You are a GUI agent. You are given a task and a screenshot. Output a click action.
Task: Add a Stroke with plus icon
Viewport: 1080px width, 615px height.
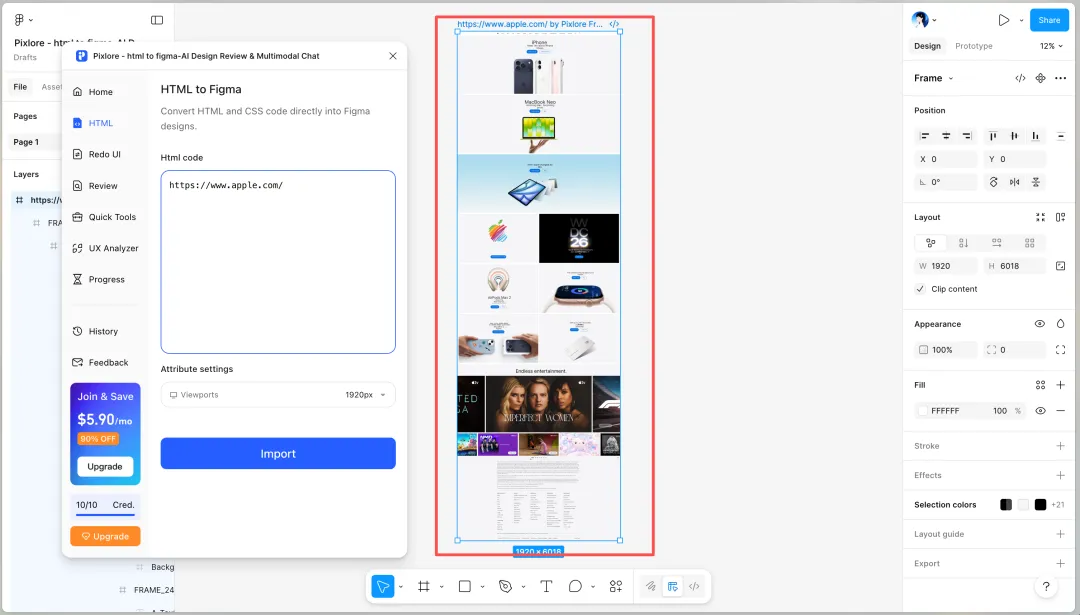click(x=1061, y=446)
